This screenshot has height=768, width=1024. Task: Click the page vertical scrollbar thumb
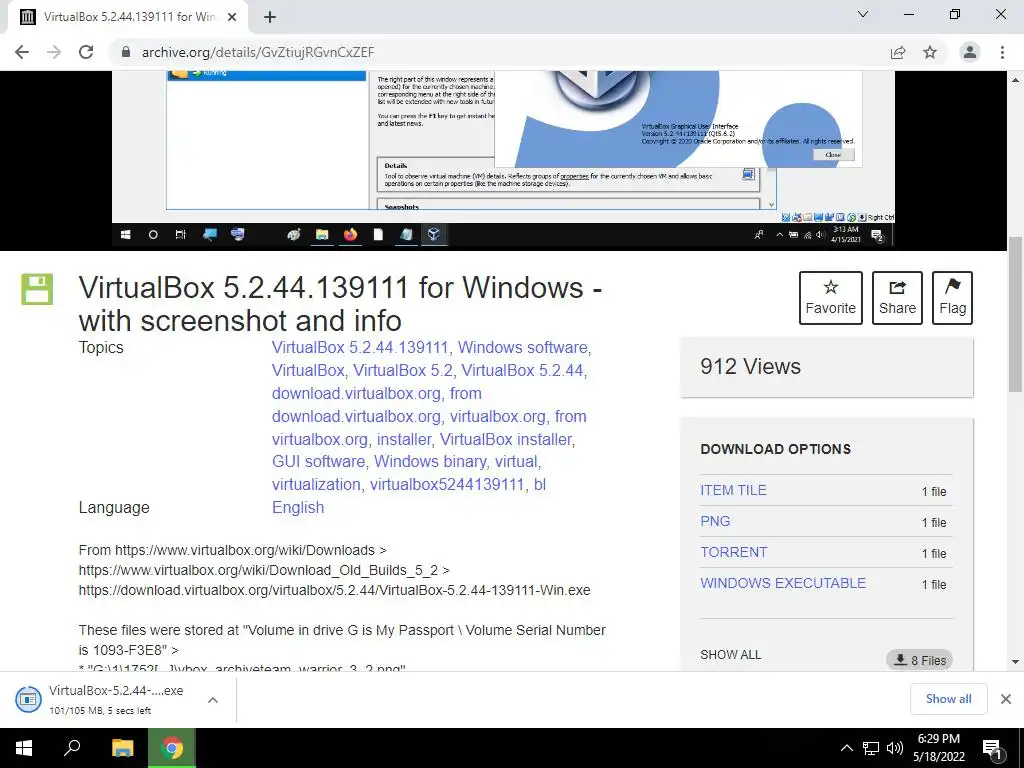pyautogui.click(x=1016, y=315)
